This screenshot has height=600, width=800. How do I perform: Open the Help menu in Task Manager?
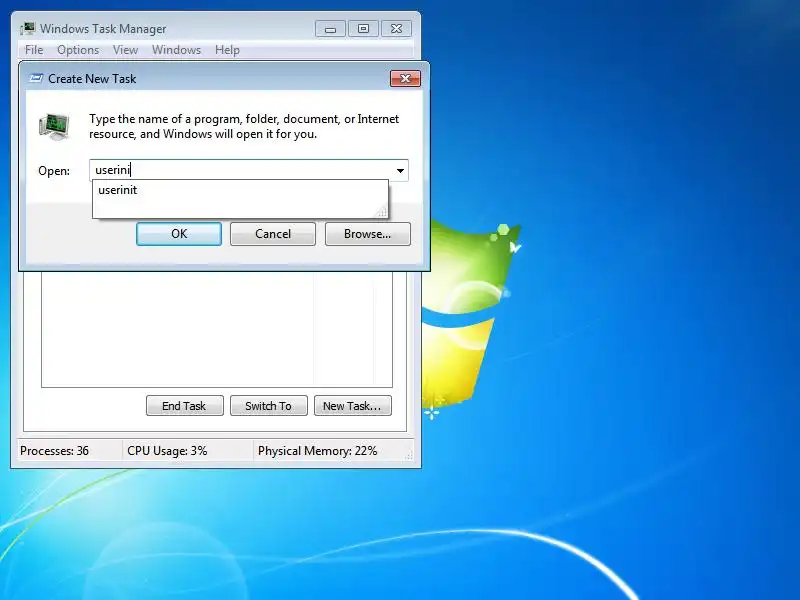[227, 50]
